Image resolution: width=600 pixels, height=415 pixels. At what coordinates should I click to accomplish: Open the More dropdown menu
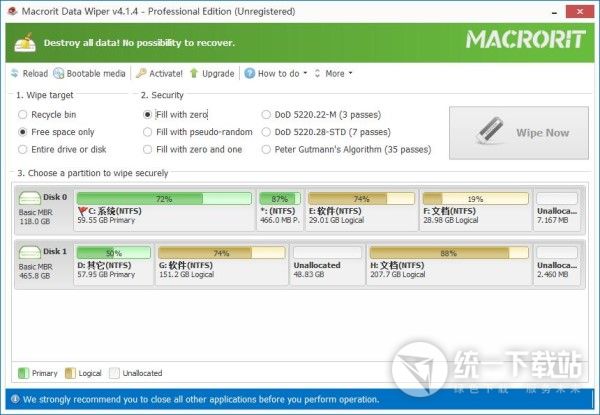(334, 73)
